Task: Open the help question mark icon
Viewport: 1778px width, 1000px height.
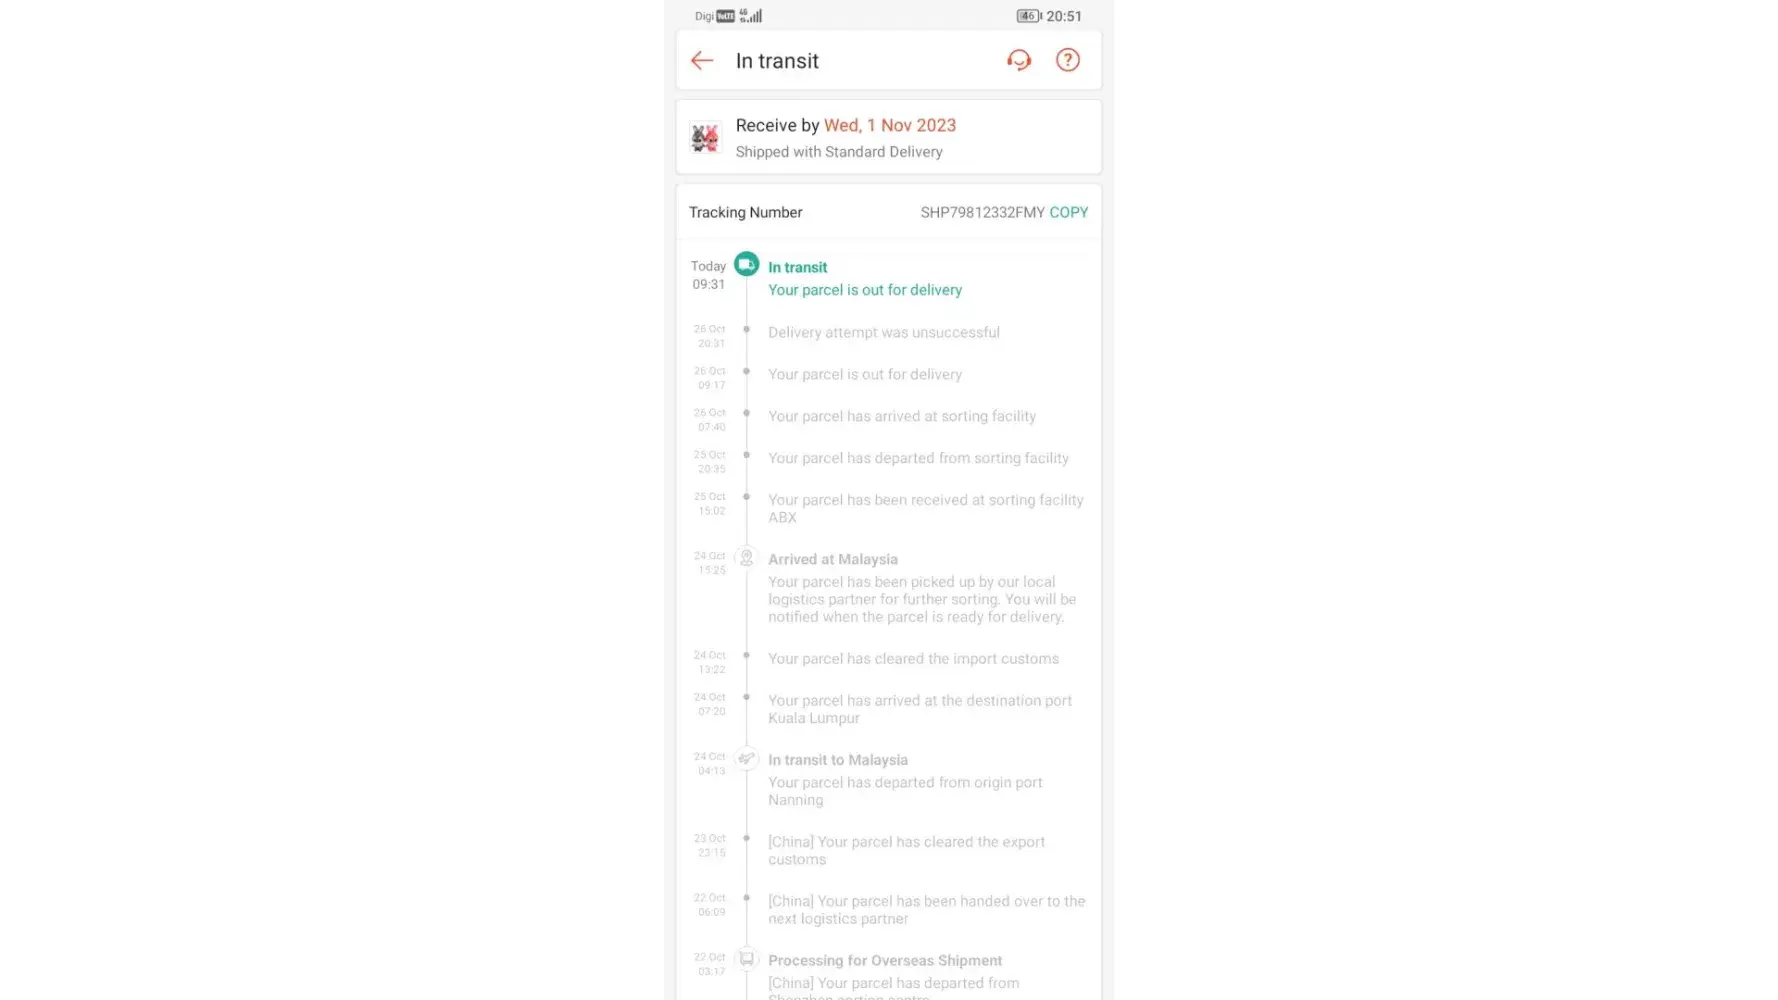Action: [1068, 61]
